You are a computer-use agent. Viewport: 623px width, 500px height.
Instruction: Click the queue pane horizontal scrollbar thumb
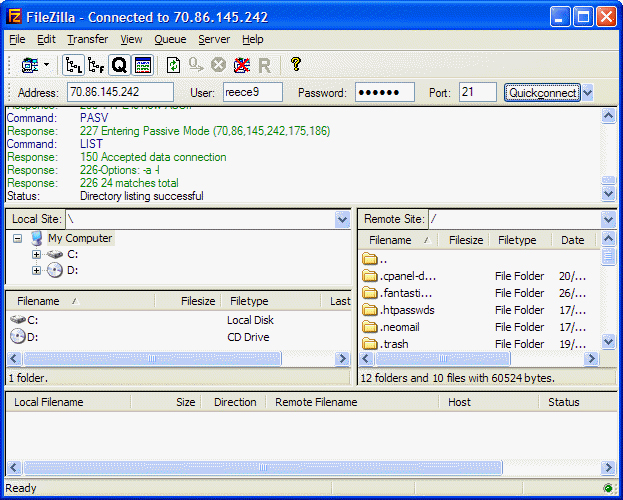(x=263, y=467)
